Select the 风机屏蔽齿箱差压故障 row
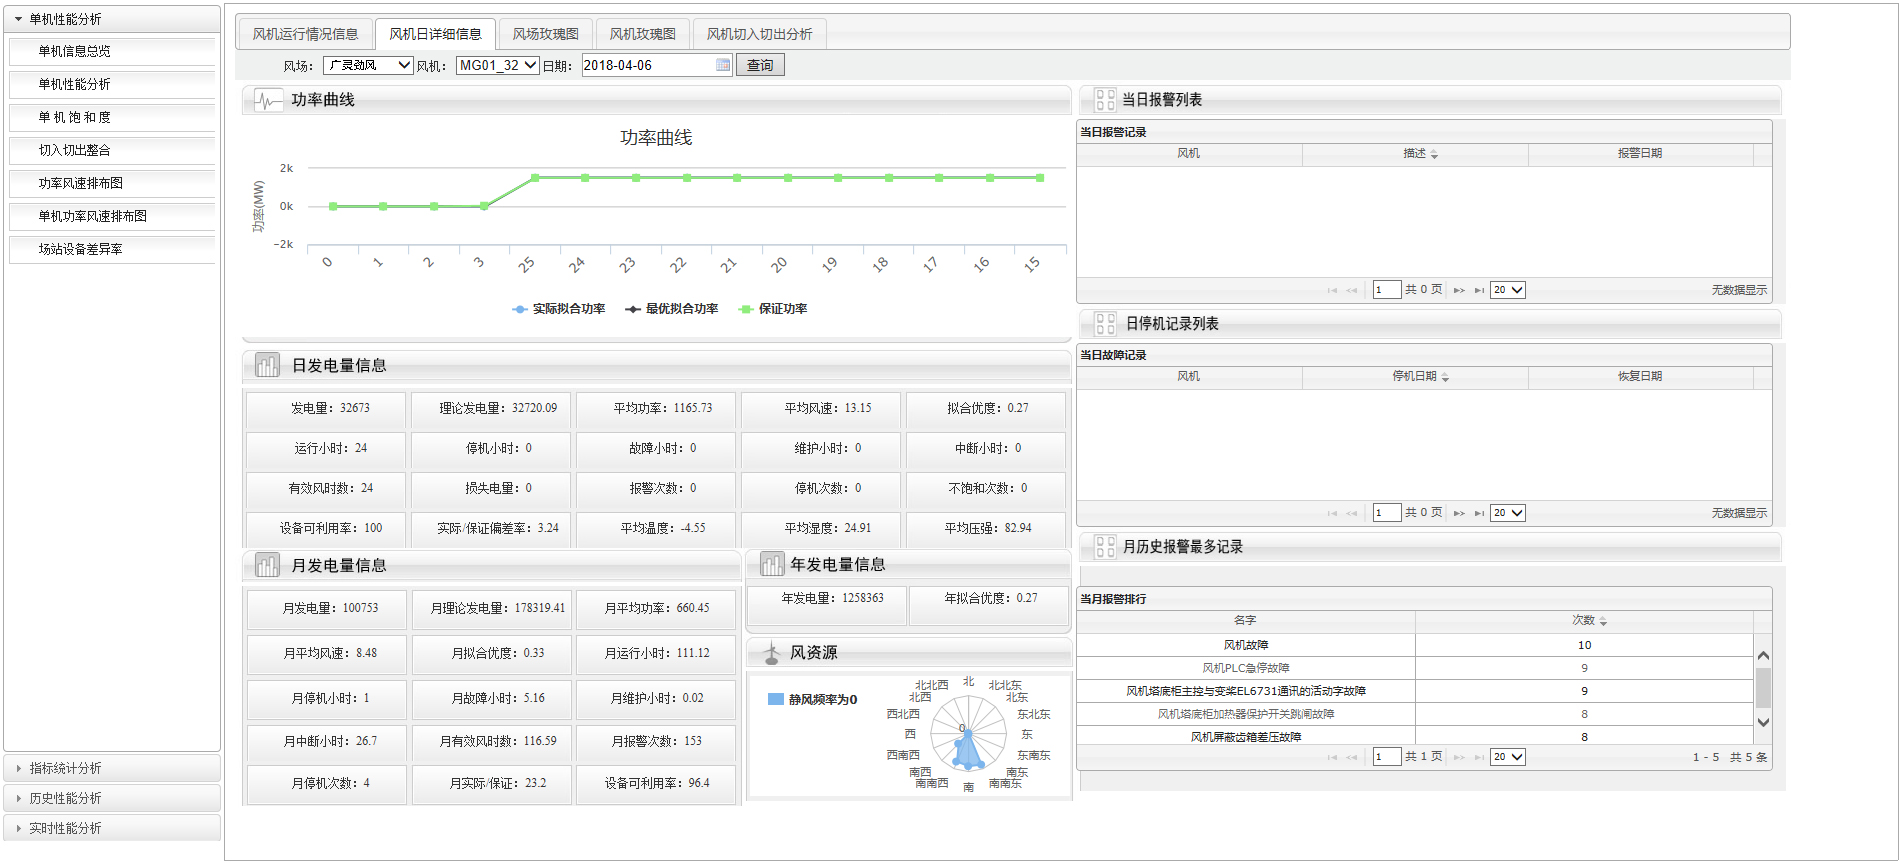 (x=1415, y=737)
